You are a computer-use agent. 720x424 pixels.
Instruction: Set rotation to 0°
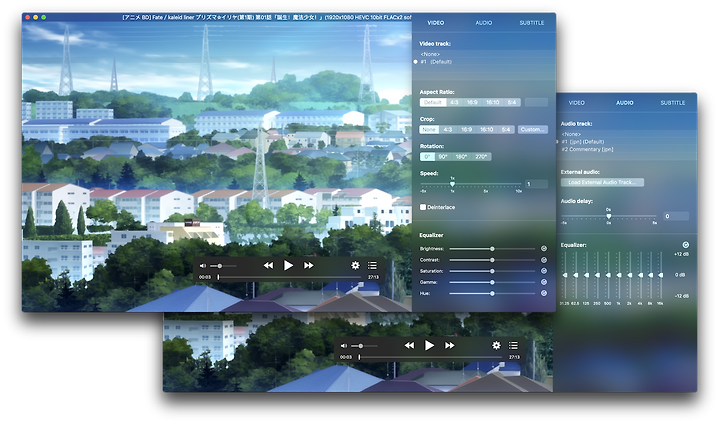(427, 157)
